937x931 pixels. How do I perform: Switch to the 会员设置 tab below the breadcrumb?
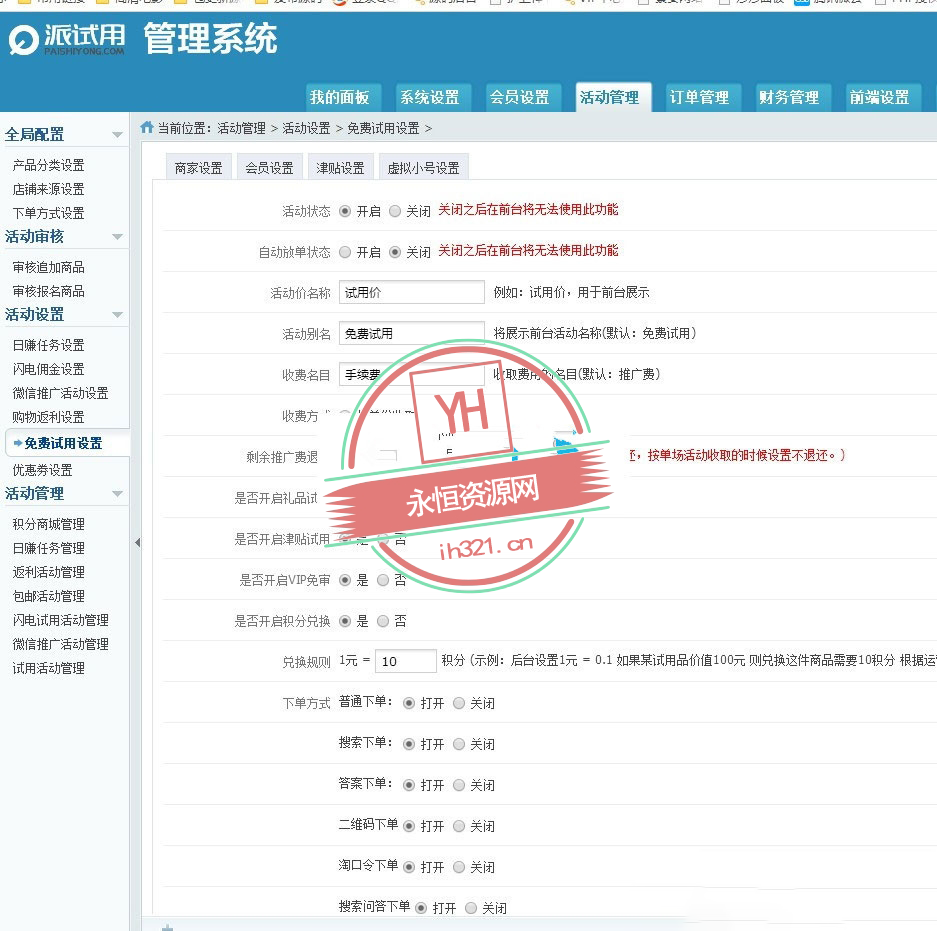point(270,168)
